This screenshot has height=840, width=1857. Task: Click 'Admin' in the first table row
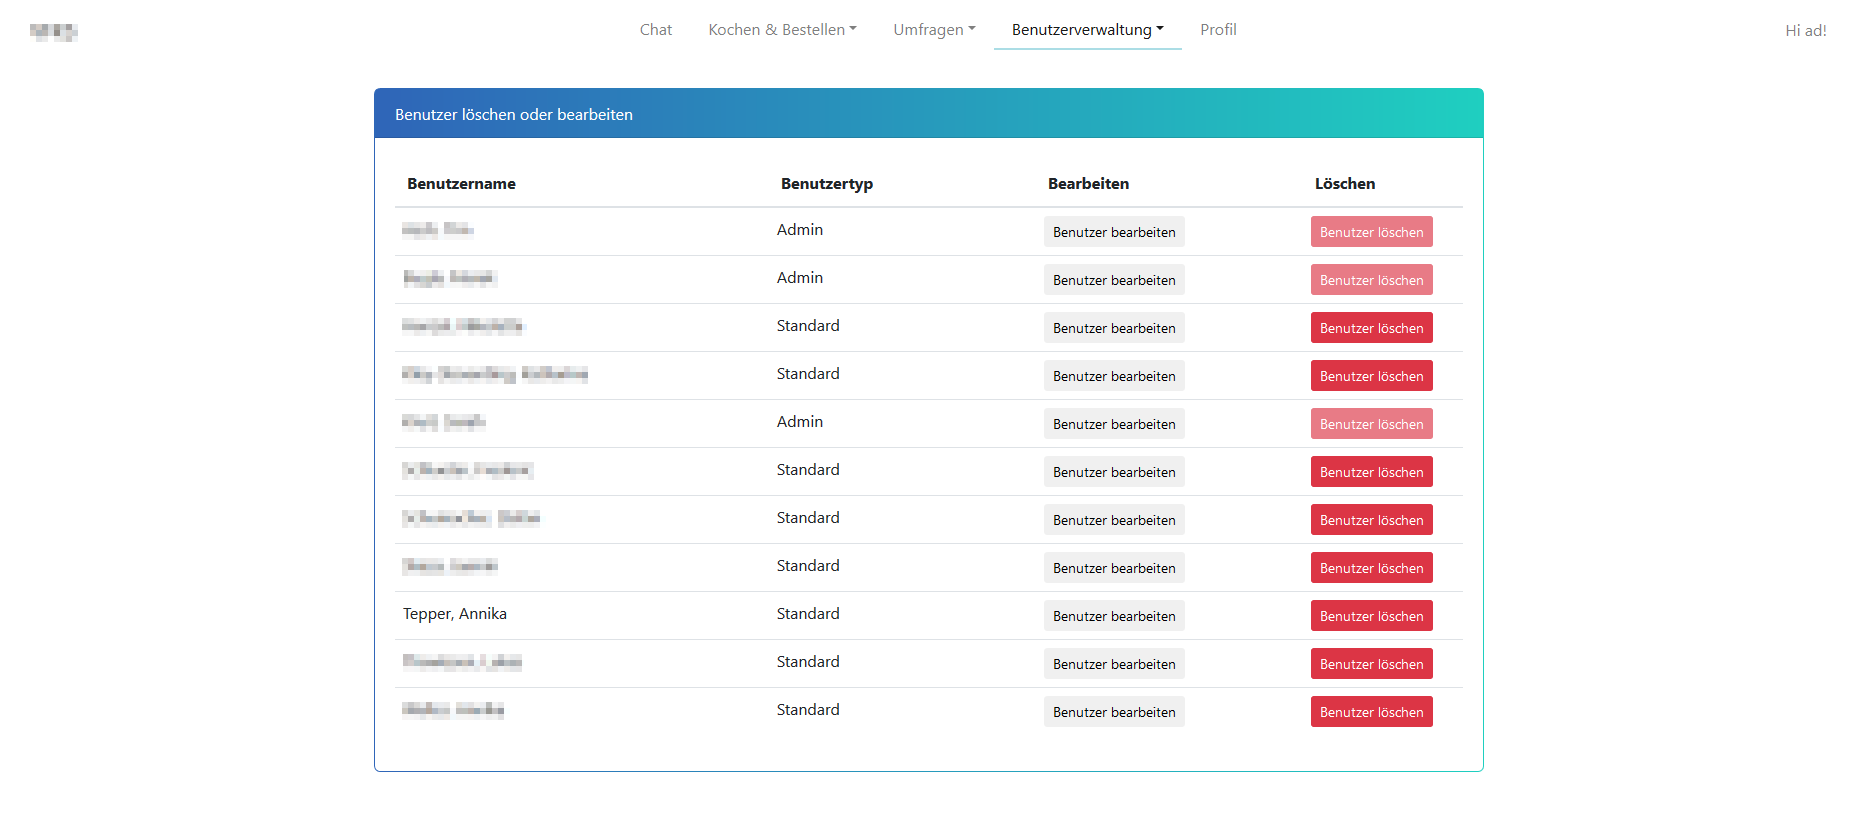tap(800, 230)
